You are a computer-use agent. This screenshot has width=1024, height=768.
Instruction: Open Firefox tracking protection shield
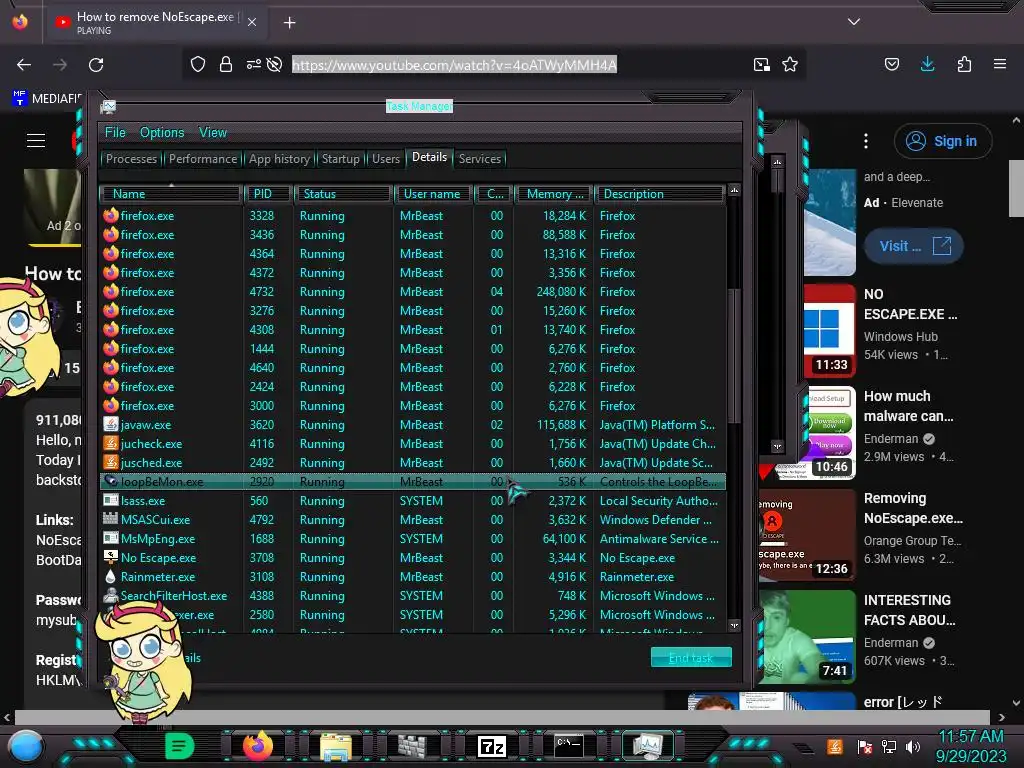click(198, 64)
